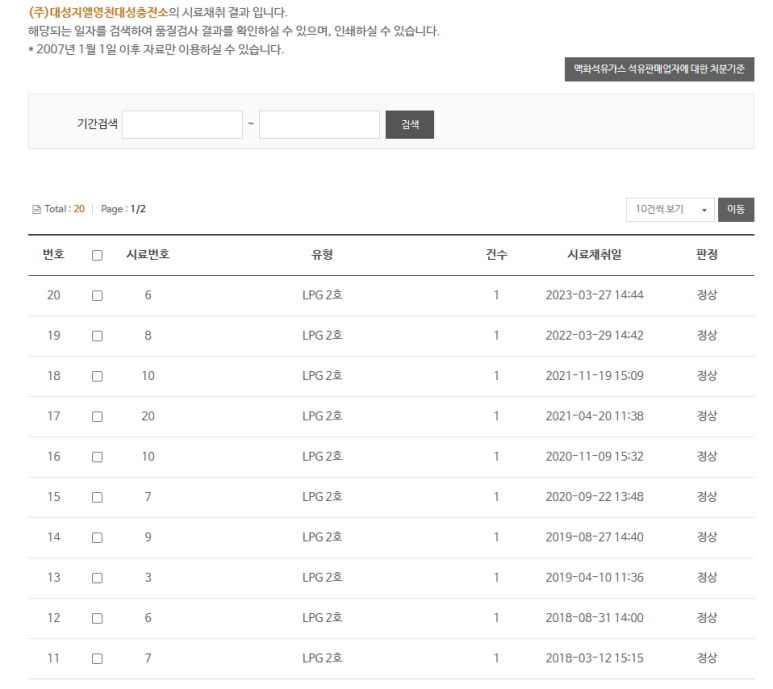This screenshot has width=773, height=689.
Task: Click LPG 2호 in row 20
Action: (x=322, y=295)
